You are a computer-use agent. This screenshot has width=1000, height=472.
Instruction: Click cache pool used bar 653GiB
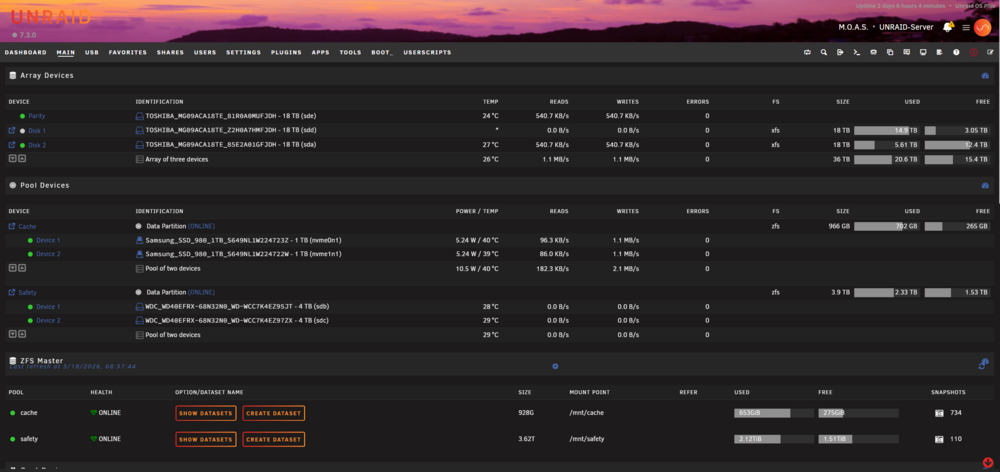click(774, 413)
